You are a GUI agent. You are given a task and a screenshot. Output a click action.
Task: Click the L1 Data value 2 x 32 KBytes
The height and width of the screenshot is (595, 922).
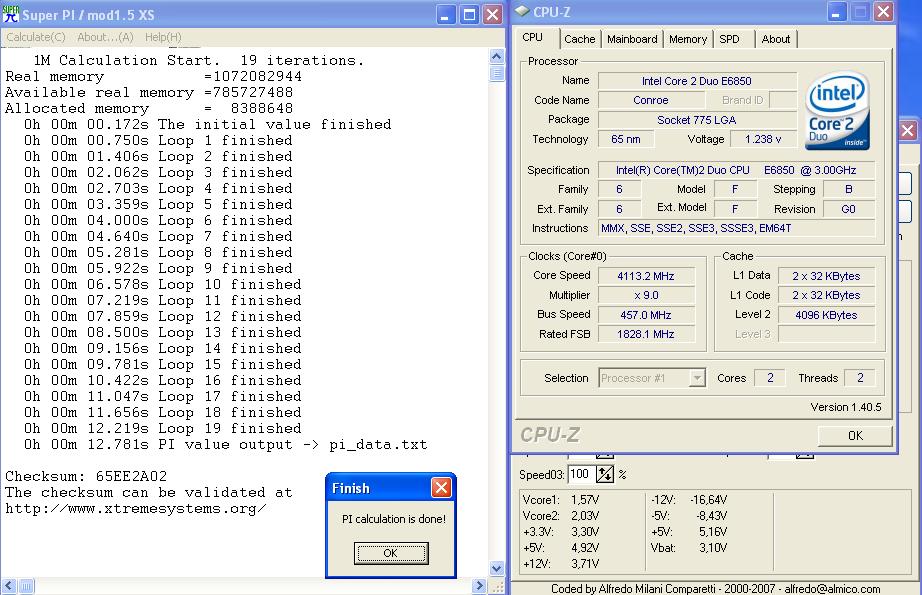click(826, 276)
